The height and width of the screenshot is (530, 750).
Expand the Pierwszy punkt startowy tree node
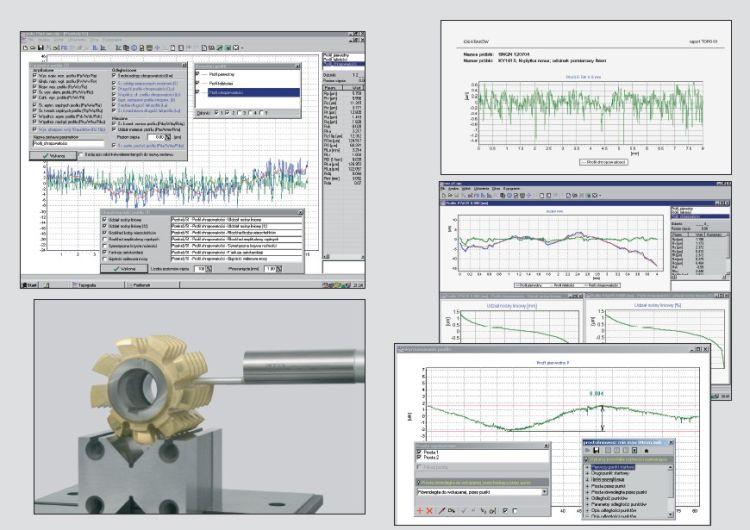point(587,467)
